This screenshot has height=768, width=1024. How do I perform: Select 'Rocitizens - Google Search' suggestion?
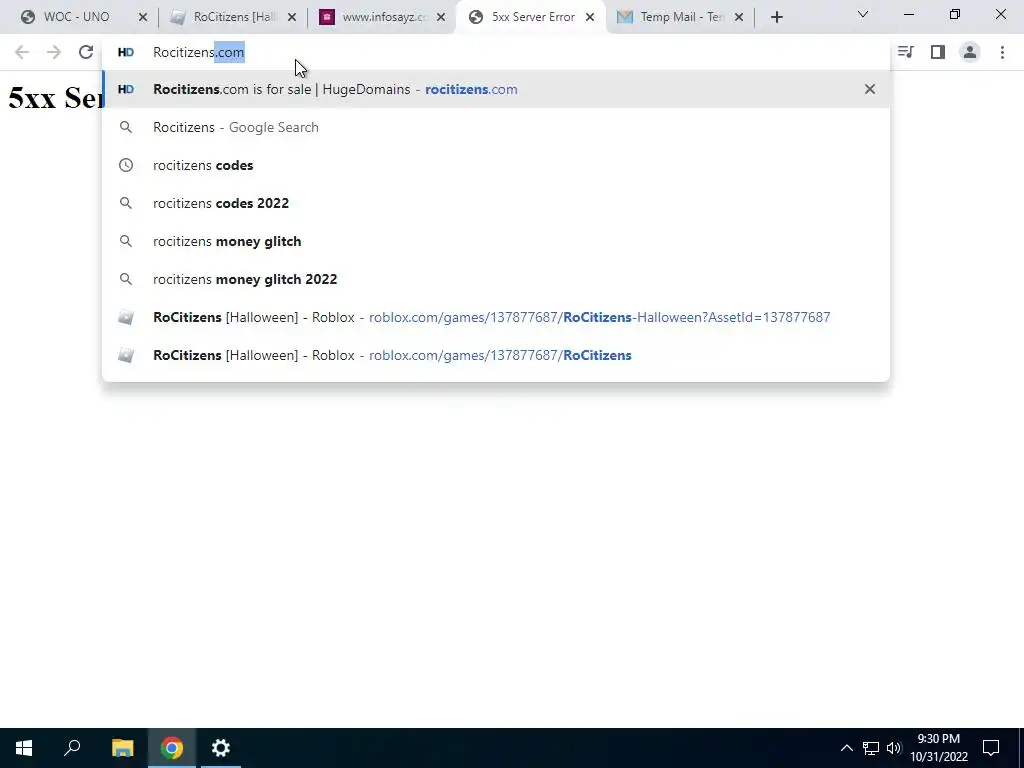[496, 127]
